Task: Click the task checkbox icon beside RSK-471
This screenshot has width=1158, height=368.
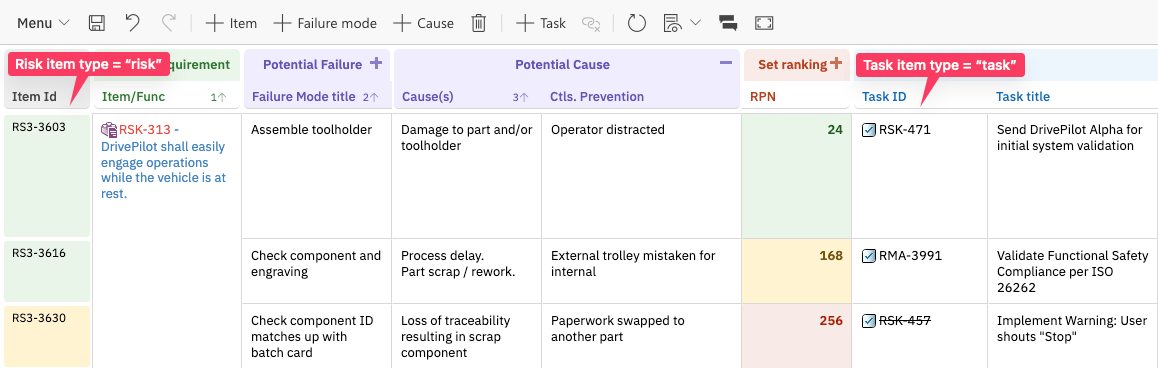Action: [869, 130]
